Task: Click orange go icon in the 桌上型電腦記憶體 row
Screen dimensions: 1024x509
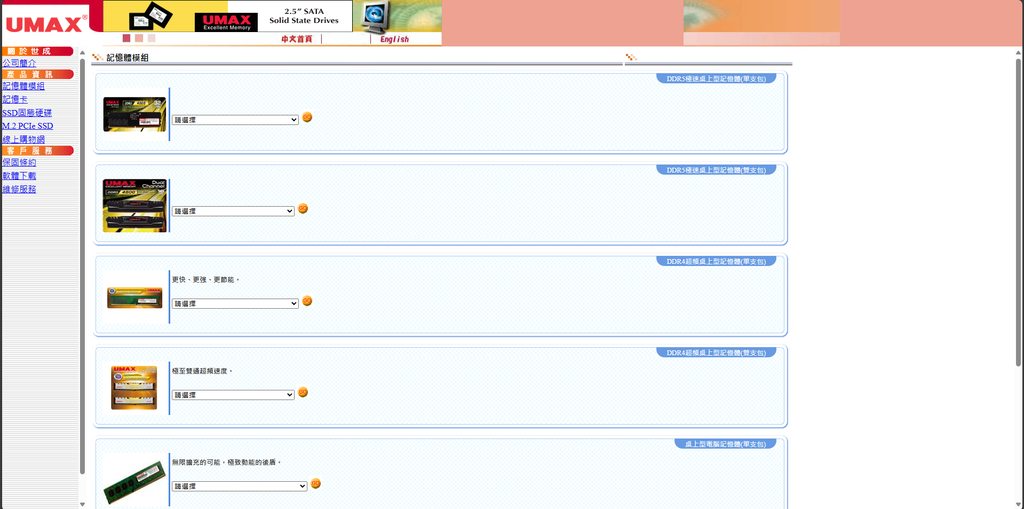Action: (316, 484)
